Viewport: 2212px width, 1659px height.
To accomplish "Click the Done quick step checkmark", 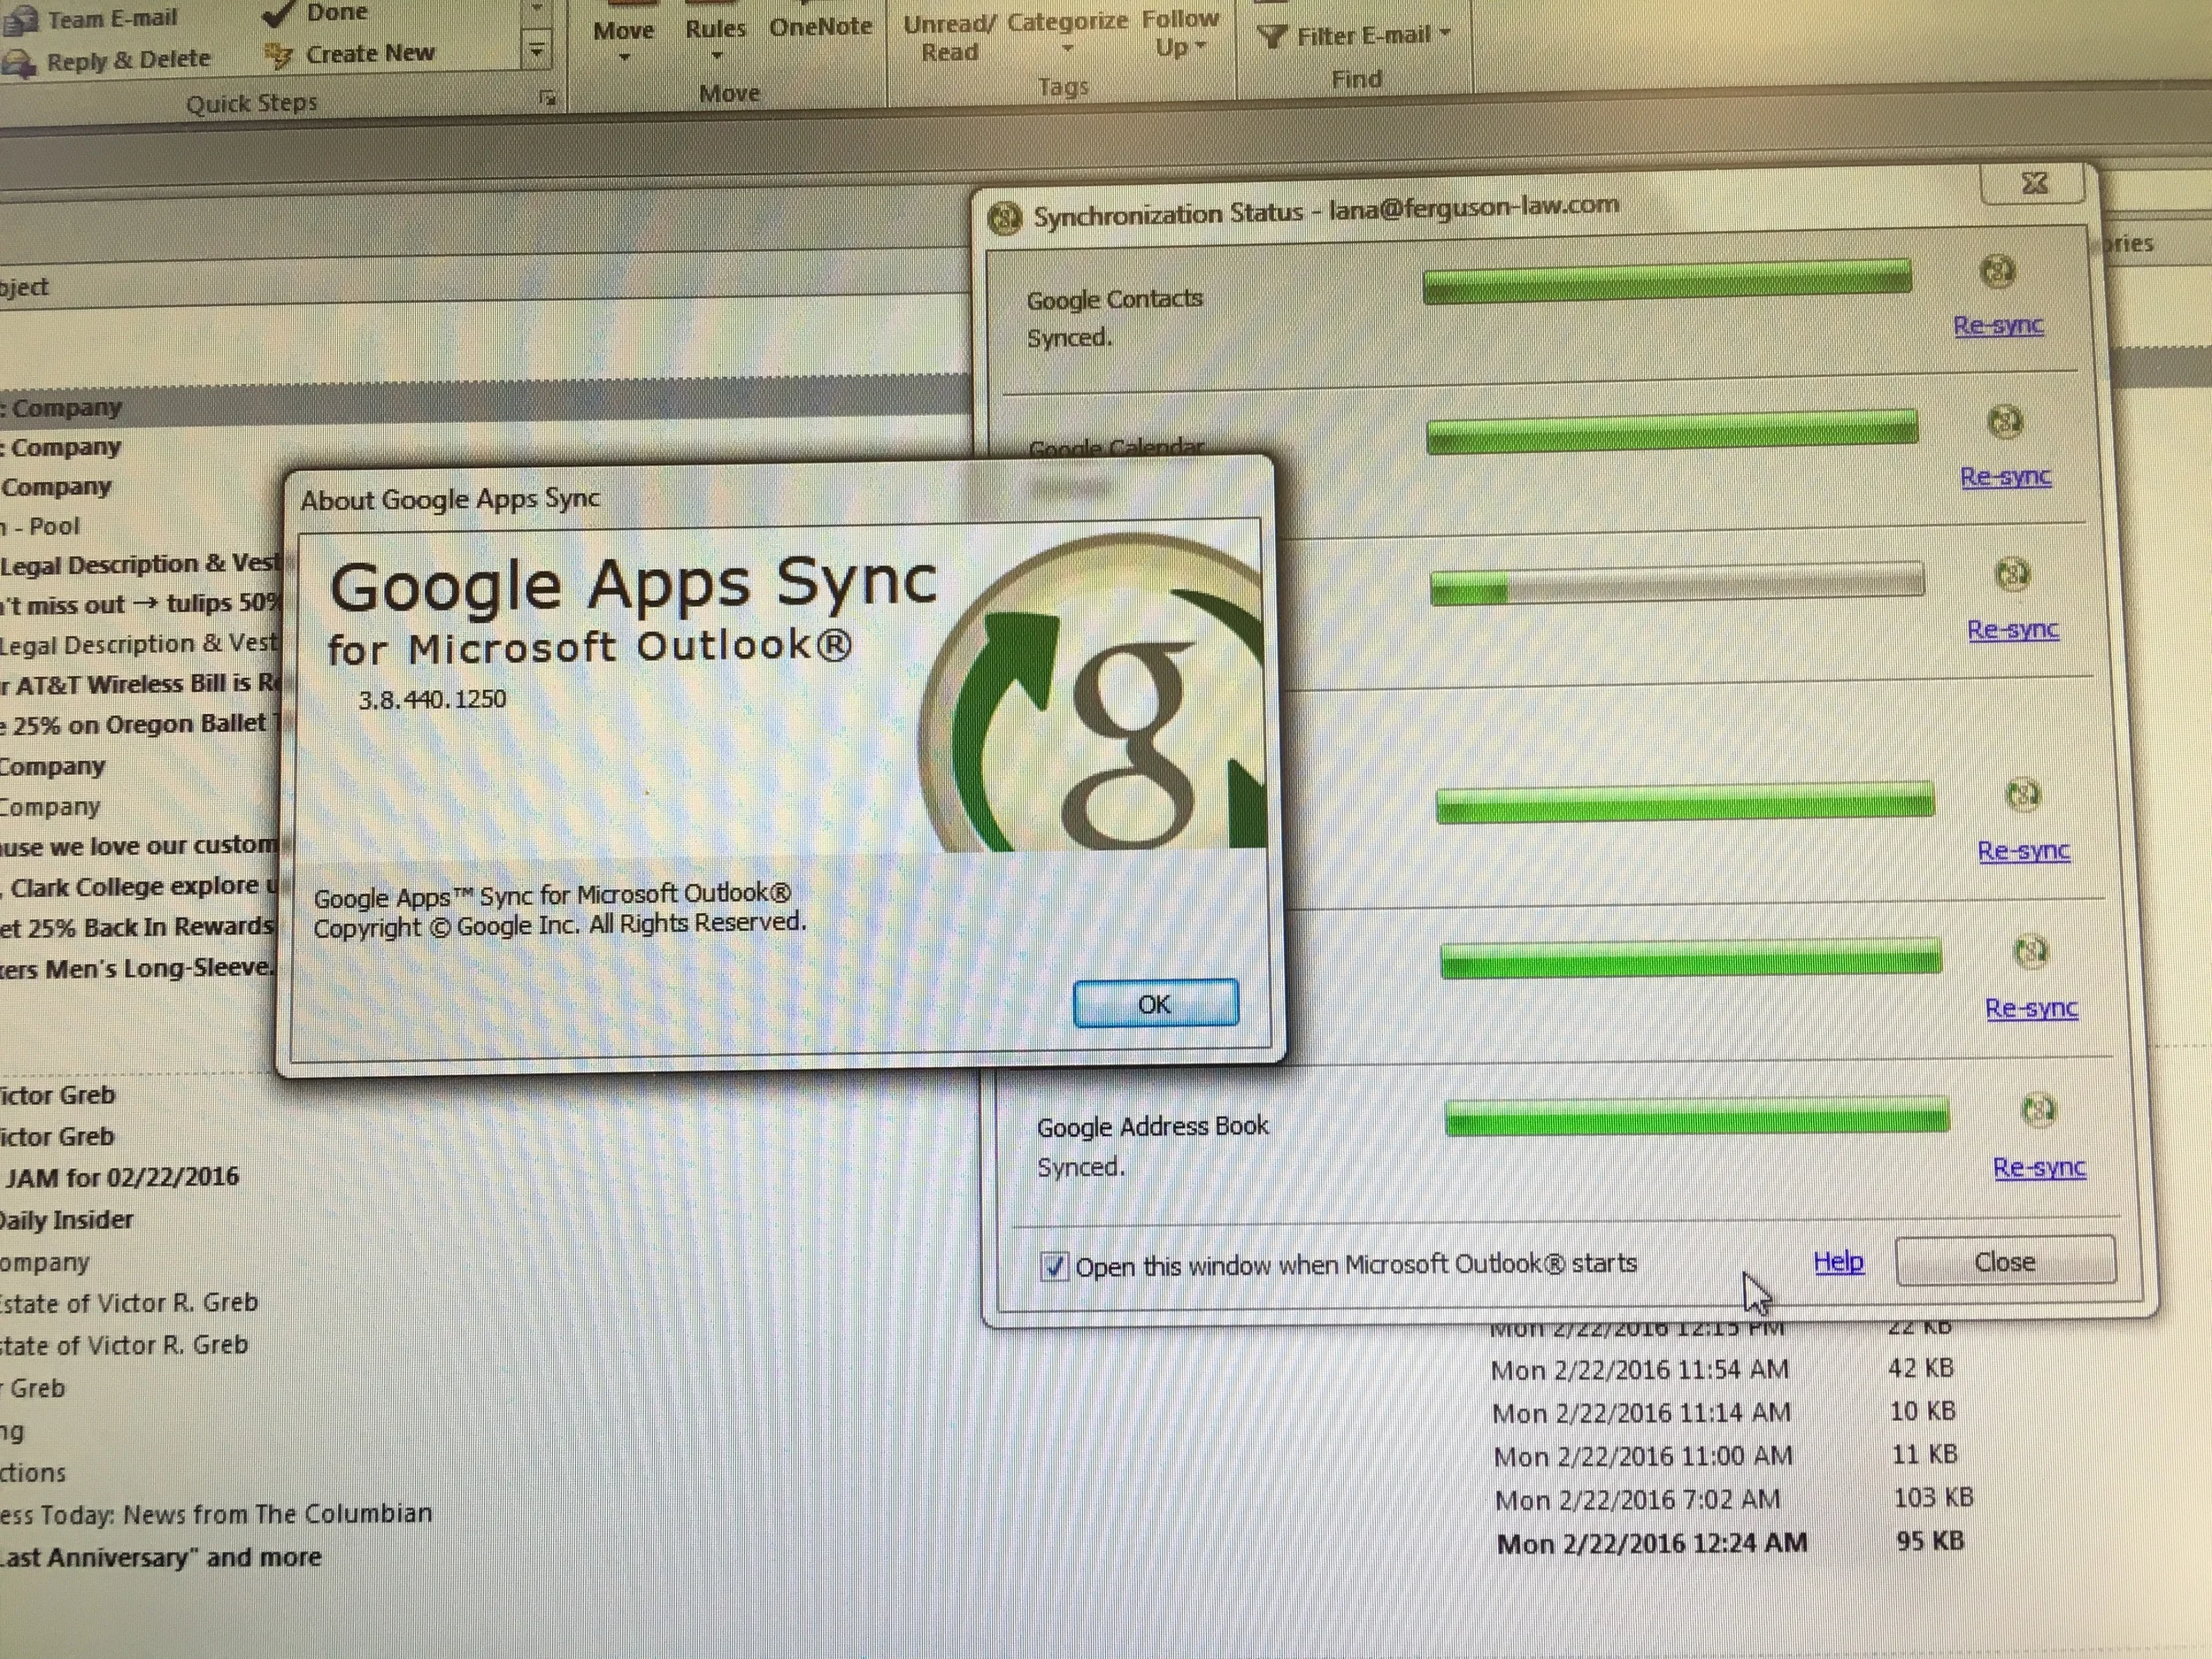I will coord(279,12).
